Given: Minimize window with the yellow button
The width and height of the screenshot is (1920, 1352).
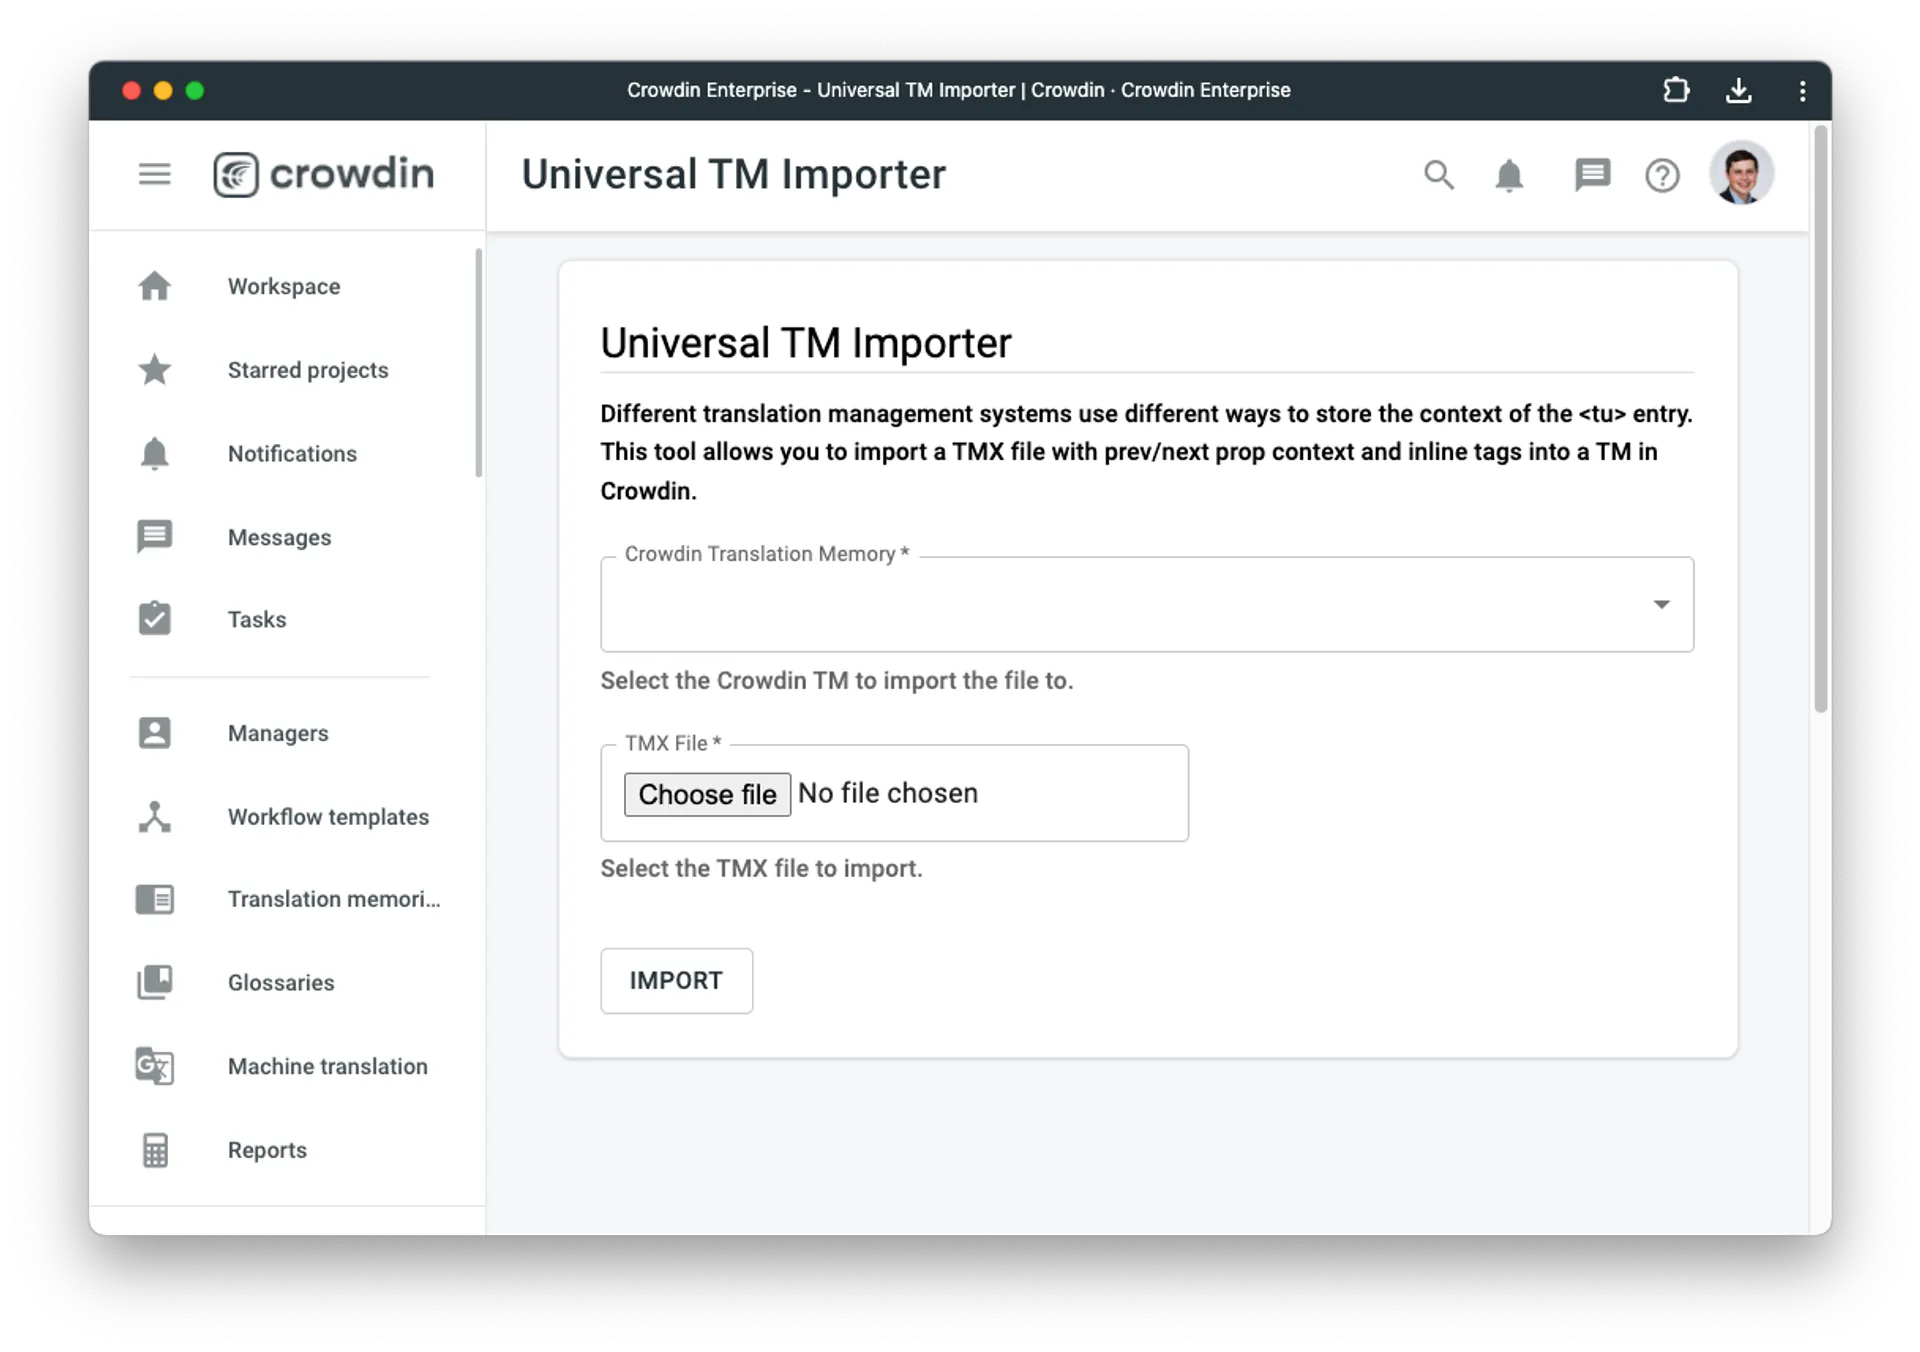Looking at the screenshot, I should (163, 91).
